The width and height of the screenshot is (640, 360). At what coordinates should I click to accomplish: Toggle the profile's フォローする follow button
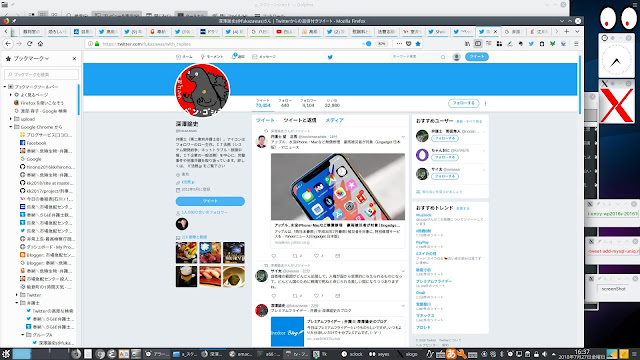463,103
